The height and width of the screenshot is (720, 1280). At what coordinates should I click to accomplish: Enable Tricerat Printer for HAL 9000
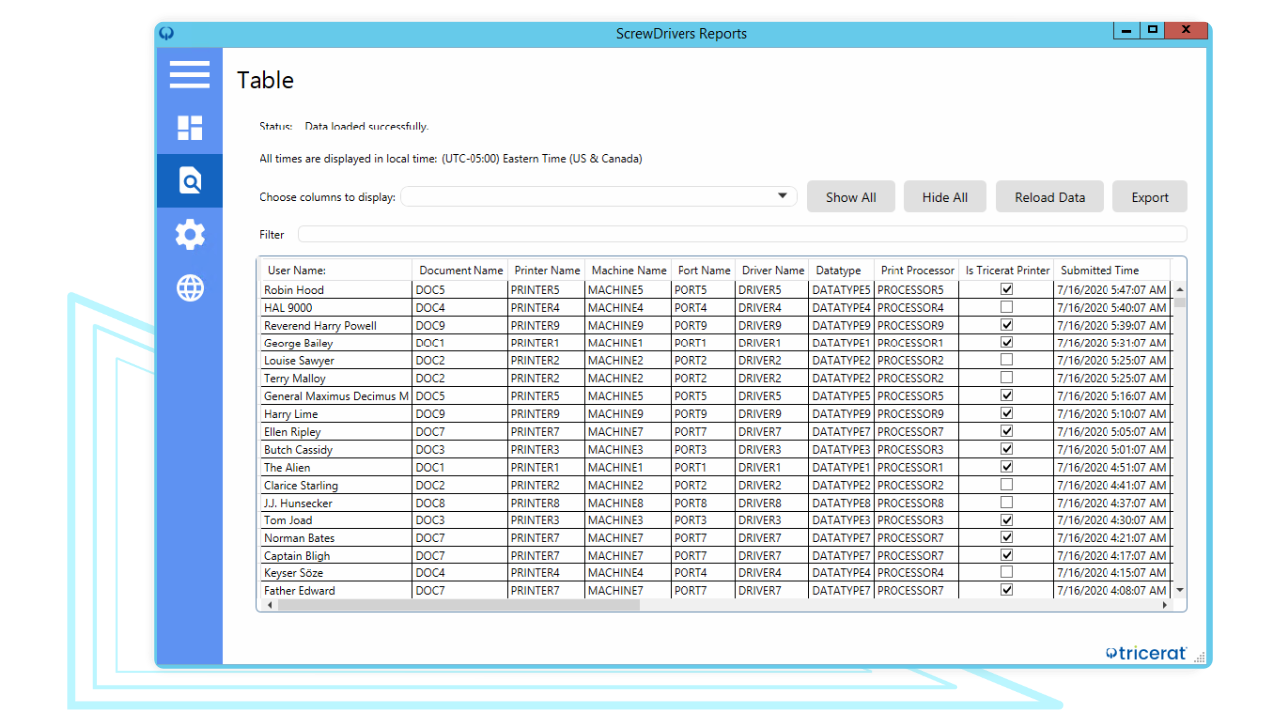coord(1006,306)
